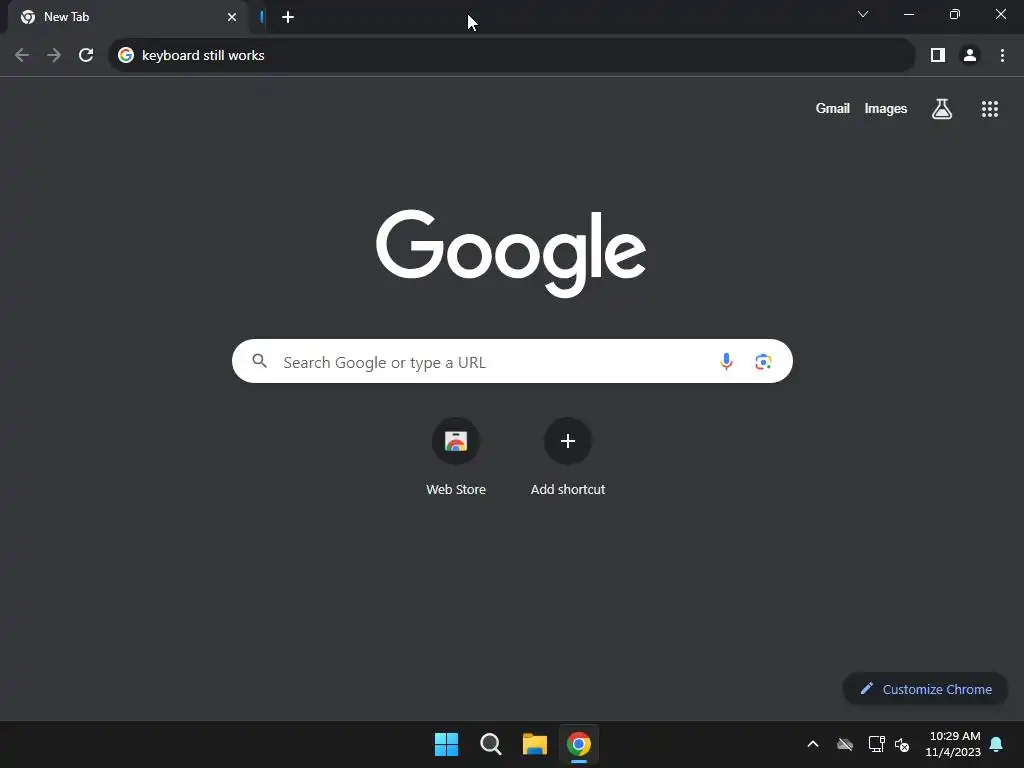Open the Chrome profile avatar menu

click(x=970, y=56)
